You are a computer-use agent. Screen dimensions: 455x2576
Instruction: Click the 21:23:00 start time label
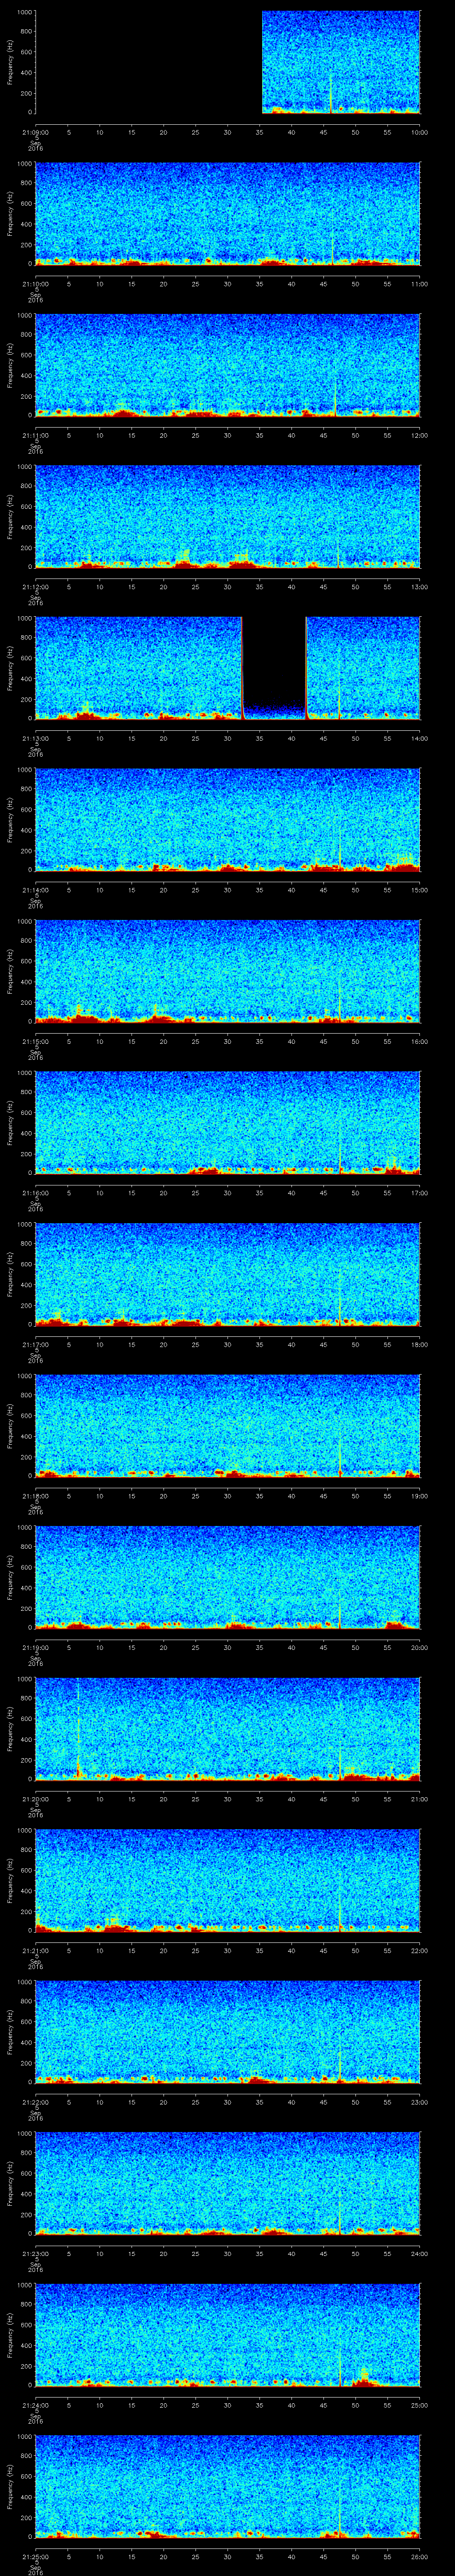(x=35, y=2253)
